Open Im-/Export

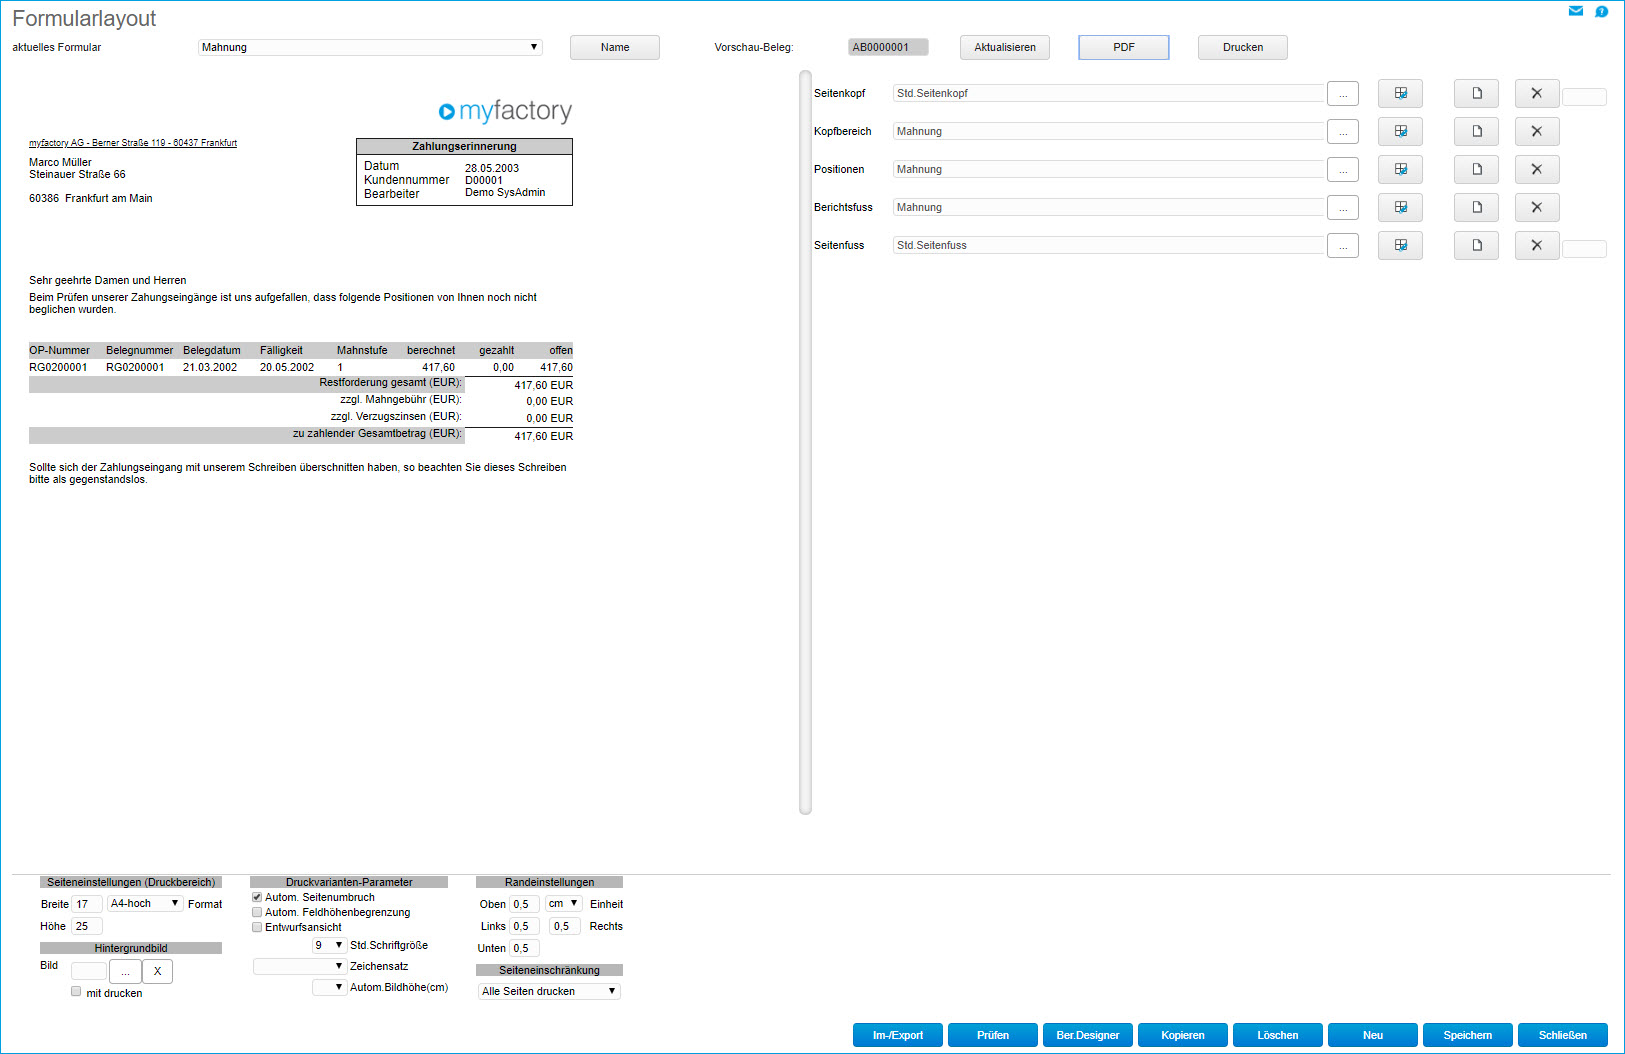point(898,1035)
